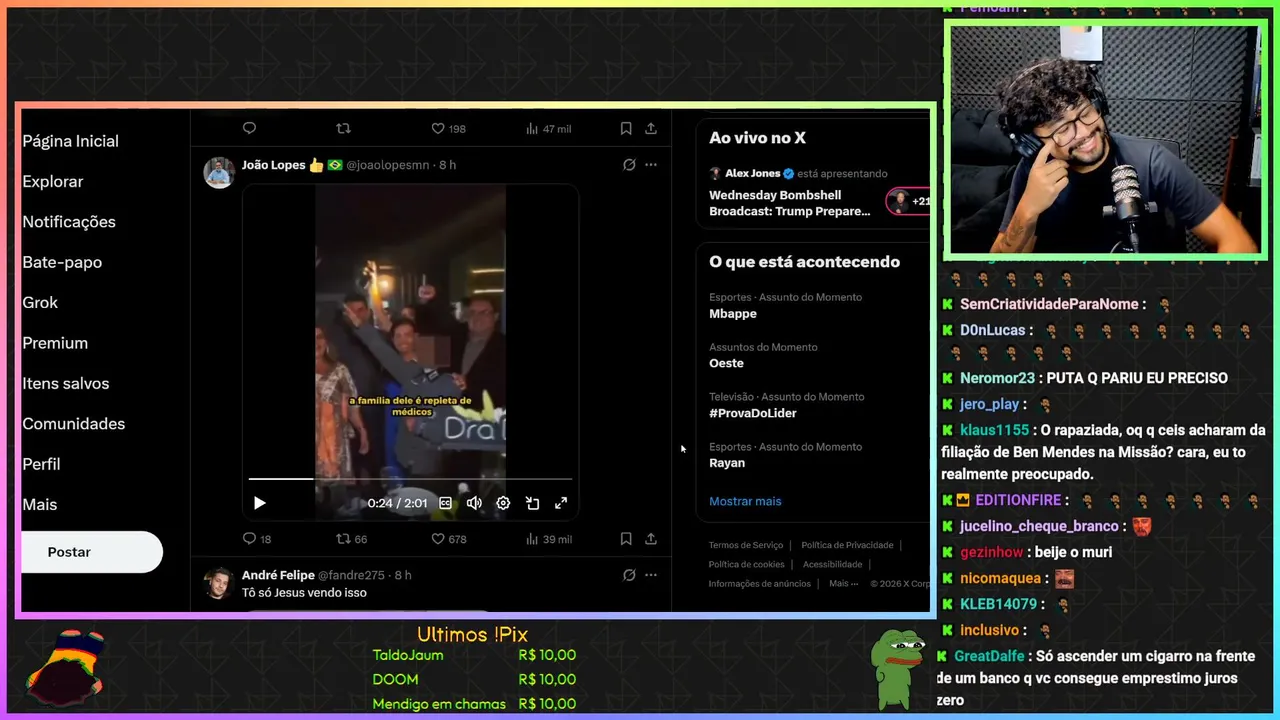Open Alex Jones live broadcast
Viewport: 1280px width, 720px height.
[x=790, y=203]
